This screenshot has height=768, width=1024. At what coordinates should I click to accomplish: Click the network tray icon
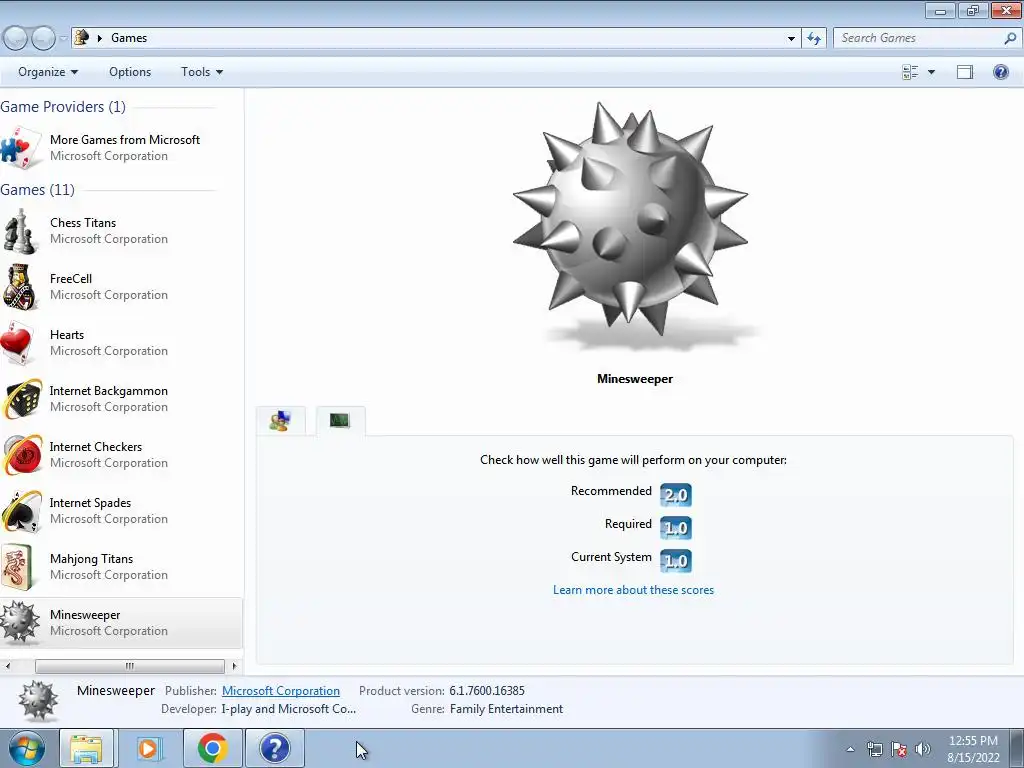tap(874, 749)
